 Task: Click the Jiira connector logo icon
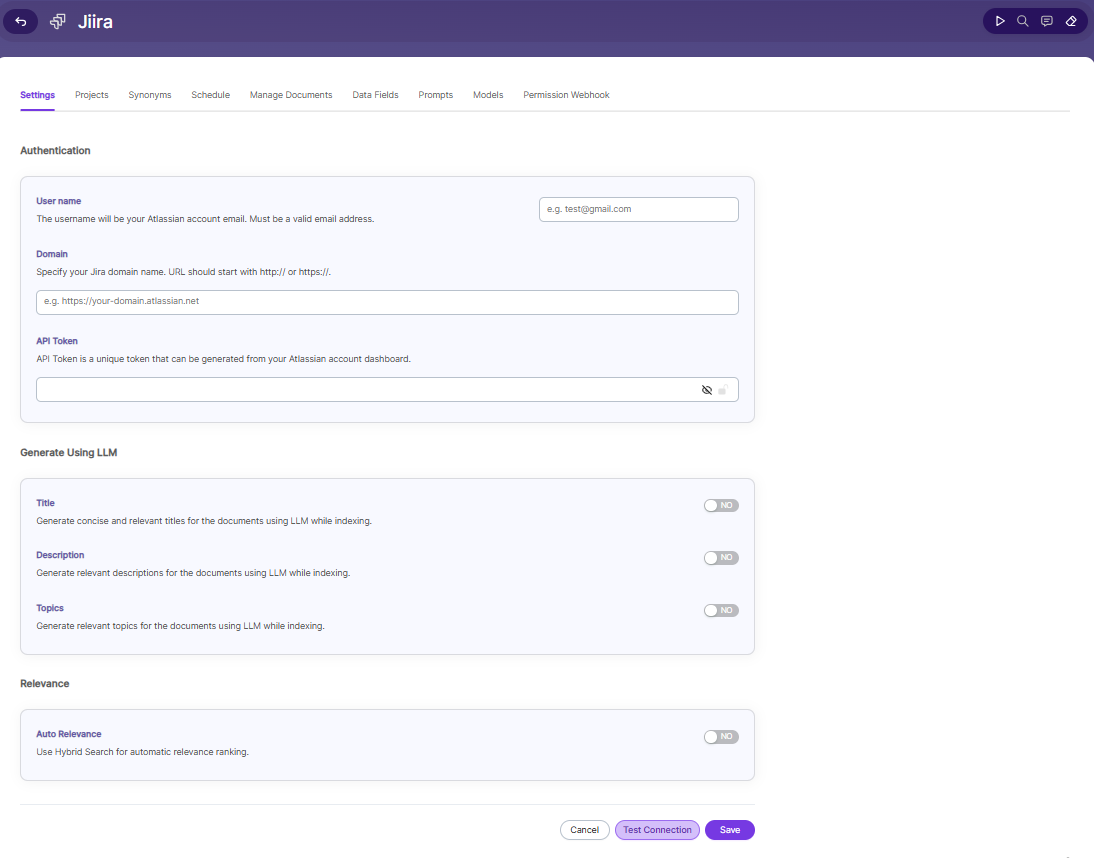coord(58,22)
